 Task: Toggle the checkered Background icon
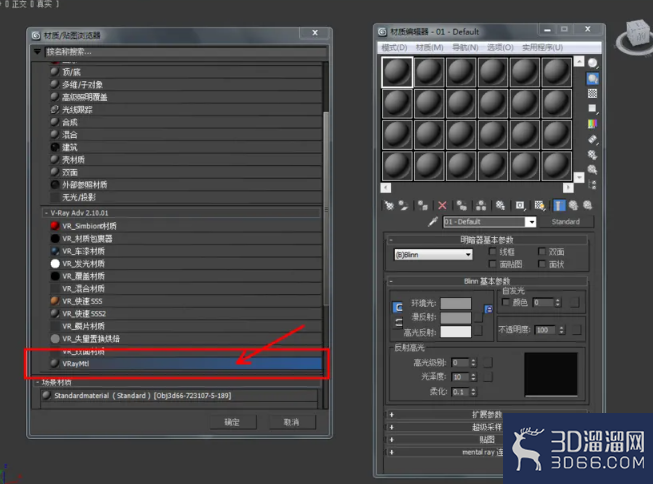click(x=592, y=93)
